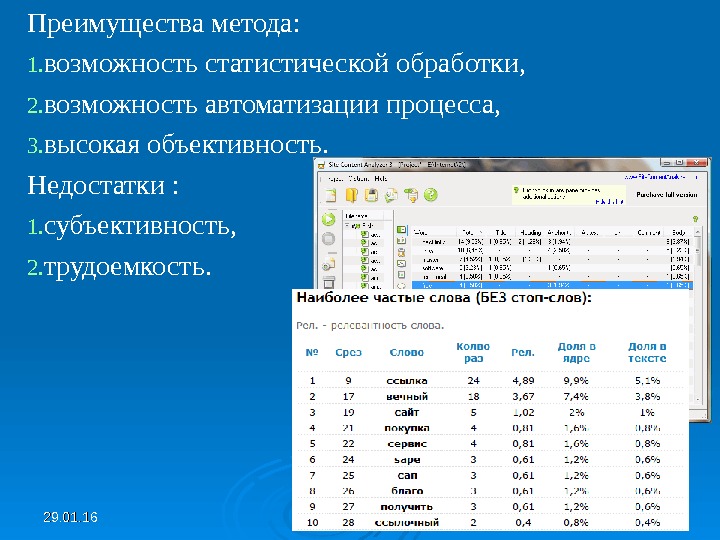Click the gray stop analysis button
The image size is (720, 540).
329,239
